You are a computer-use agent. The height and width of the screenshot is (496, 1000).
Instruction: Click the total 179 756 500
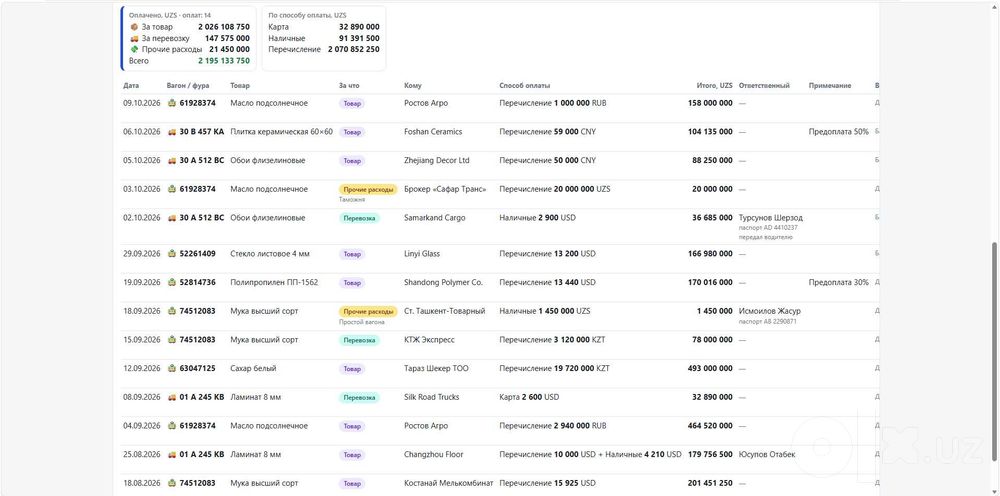(710, 455)
